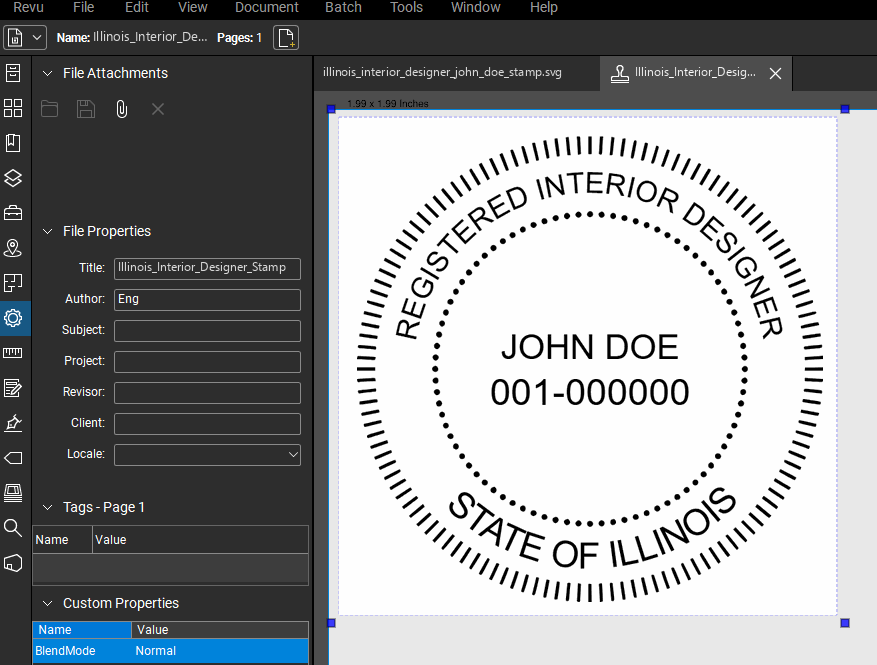Delete attachment with the X icon

[158, 109]
